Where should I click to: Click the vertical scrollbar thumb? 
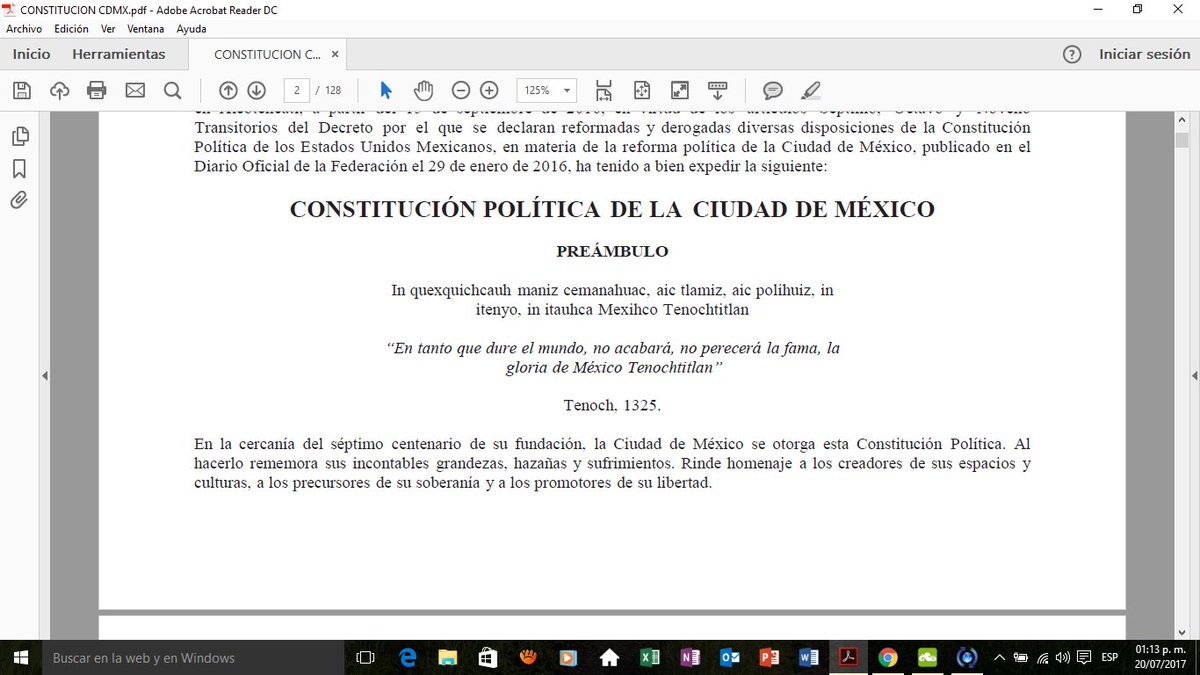point(1181,140)
